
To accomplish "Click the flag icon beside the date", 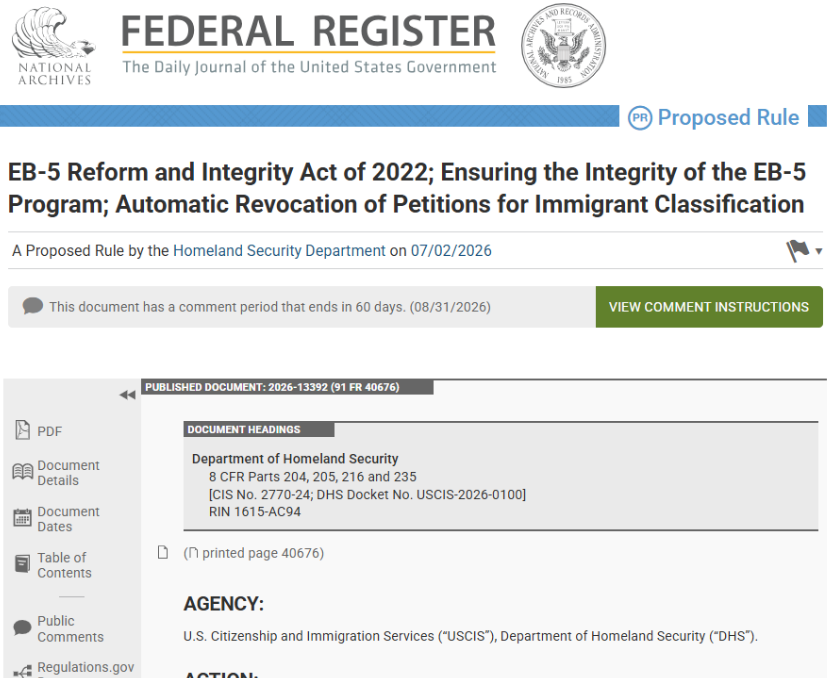I will click(x=797, y=251).
